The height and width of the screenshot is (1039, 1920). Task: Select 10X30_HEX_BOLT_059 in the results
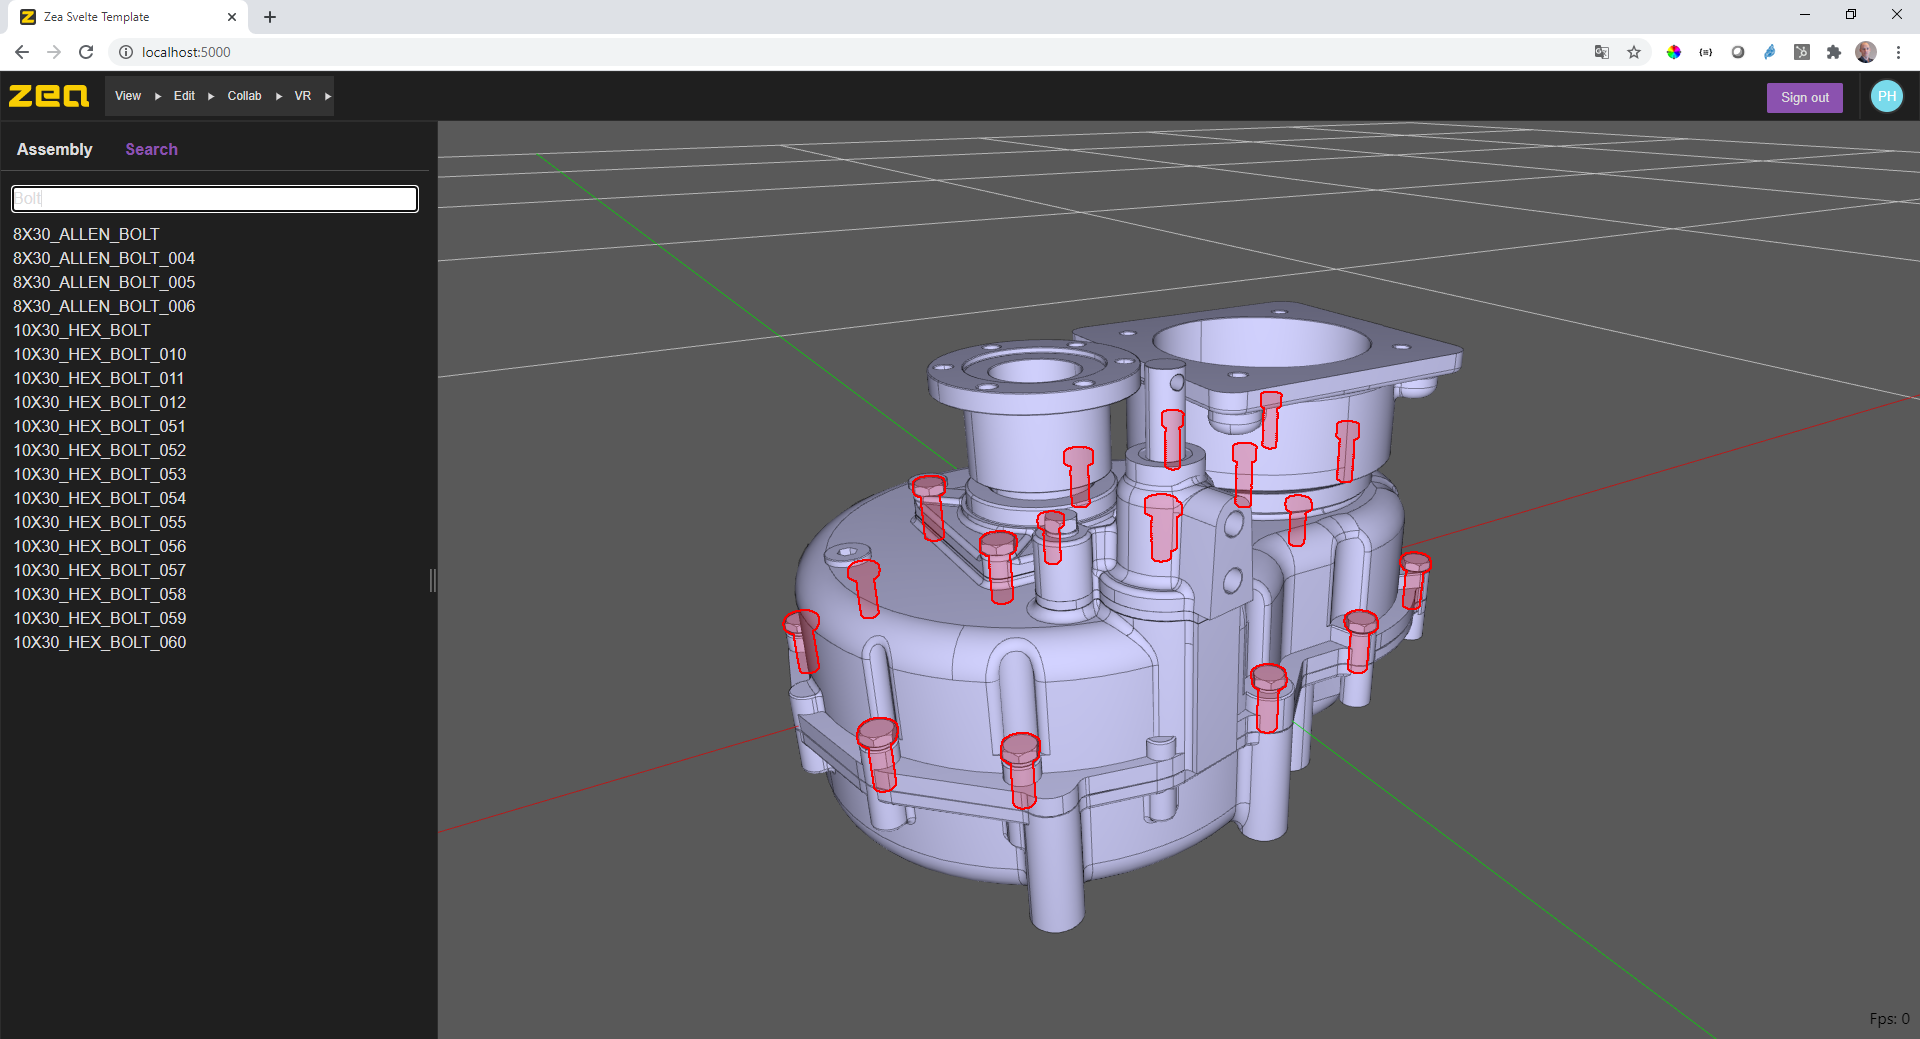coord(100,618)
